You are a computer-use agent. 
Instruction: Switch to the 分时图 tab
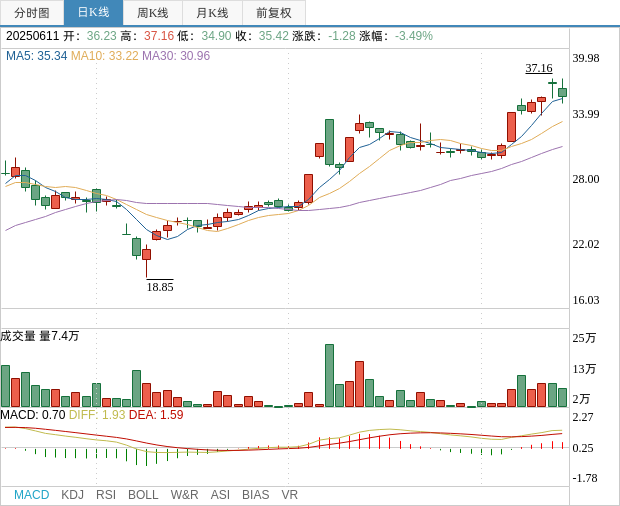[x=32, y=13]
